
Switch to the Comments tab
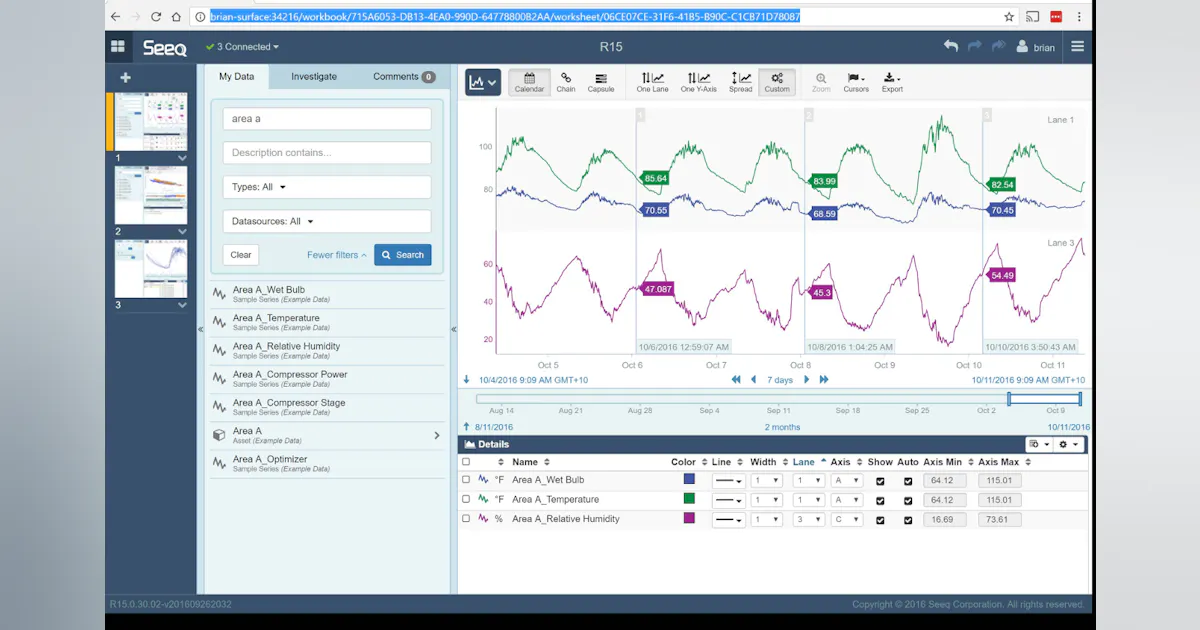[x=404, y=77]
